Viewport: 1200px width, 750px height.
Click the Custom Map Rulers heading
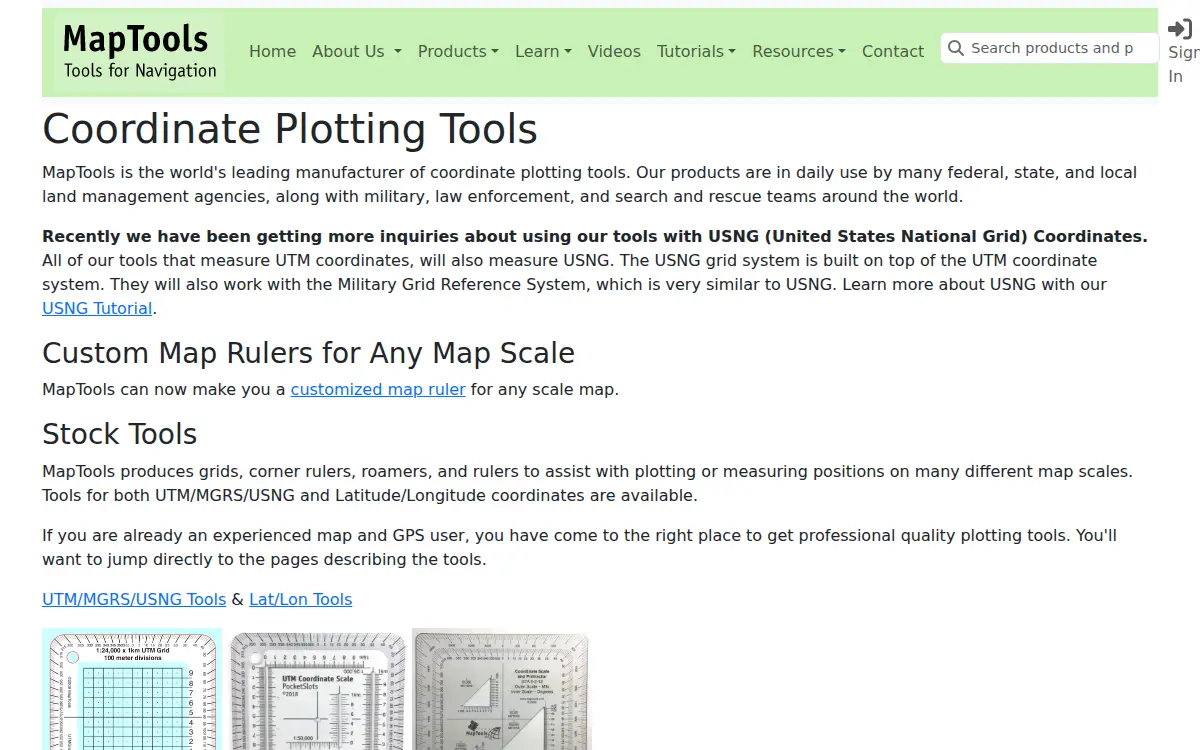coord(308,352)
